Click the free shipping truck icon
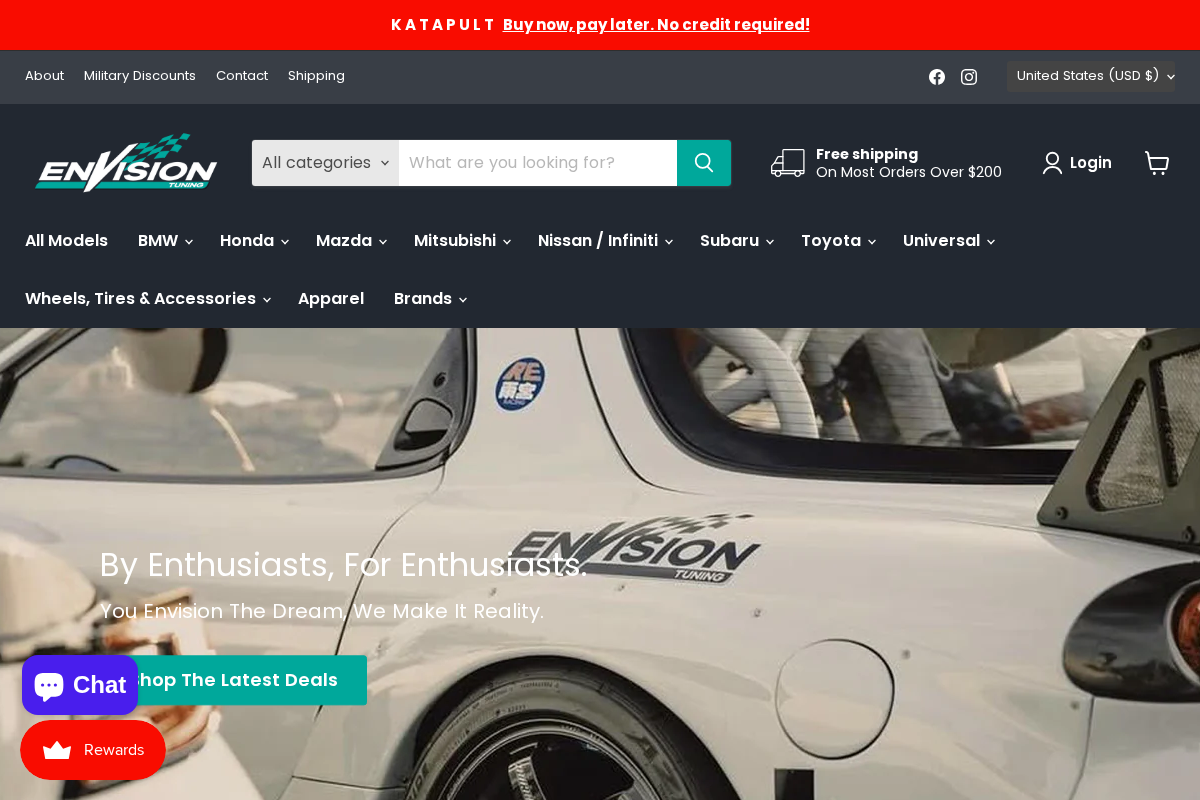 point(789,162)
